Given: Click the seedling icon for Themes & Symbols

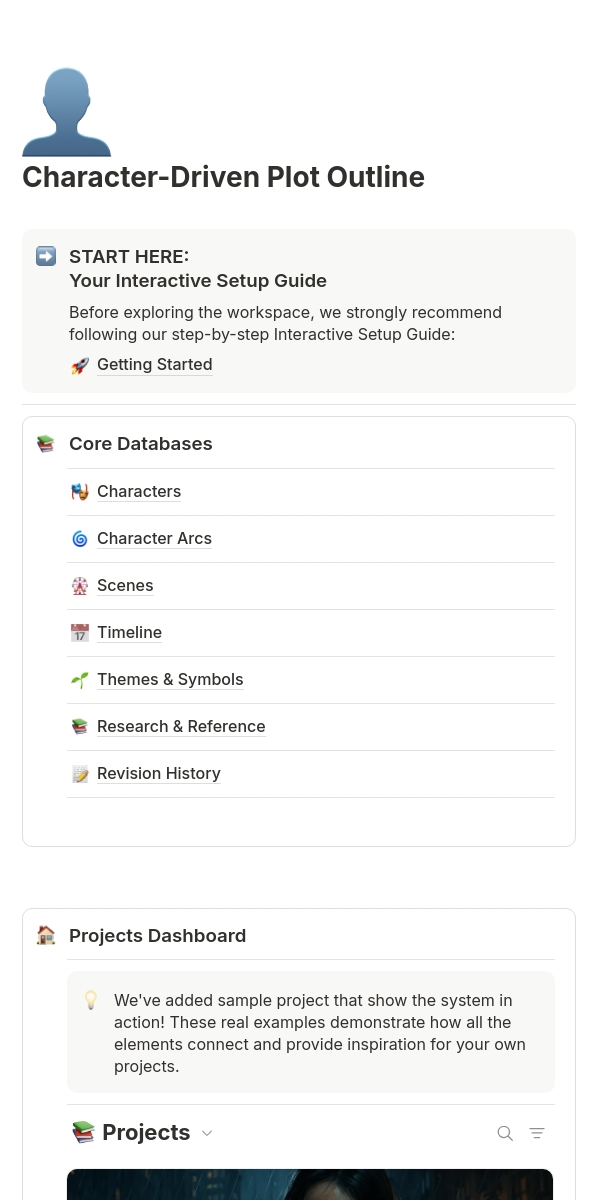Looking at the screenshot, I should tap(80, 680).
